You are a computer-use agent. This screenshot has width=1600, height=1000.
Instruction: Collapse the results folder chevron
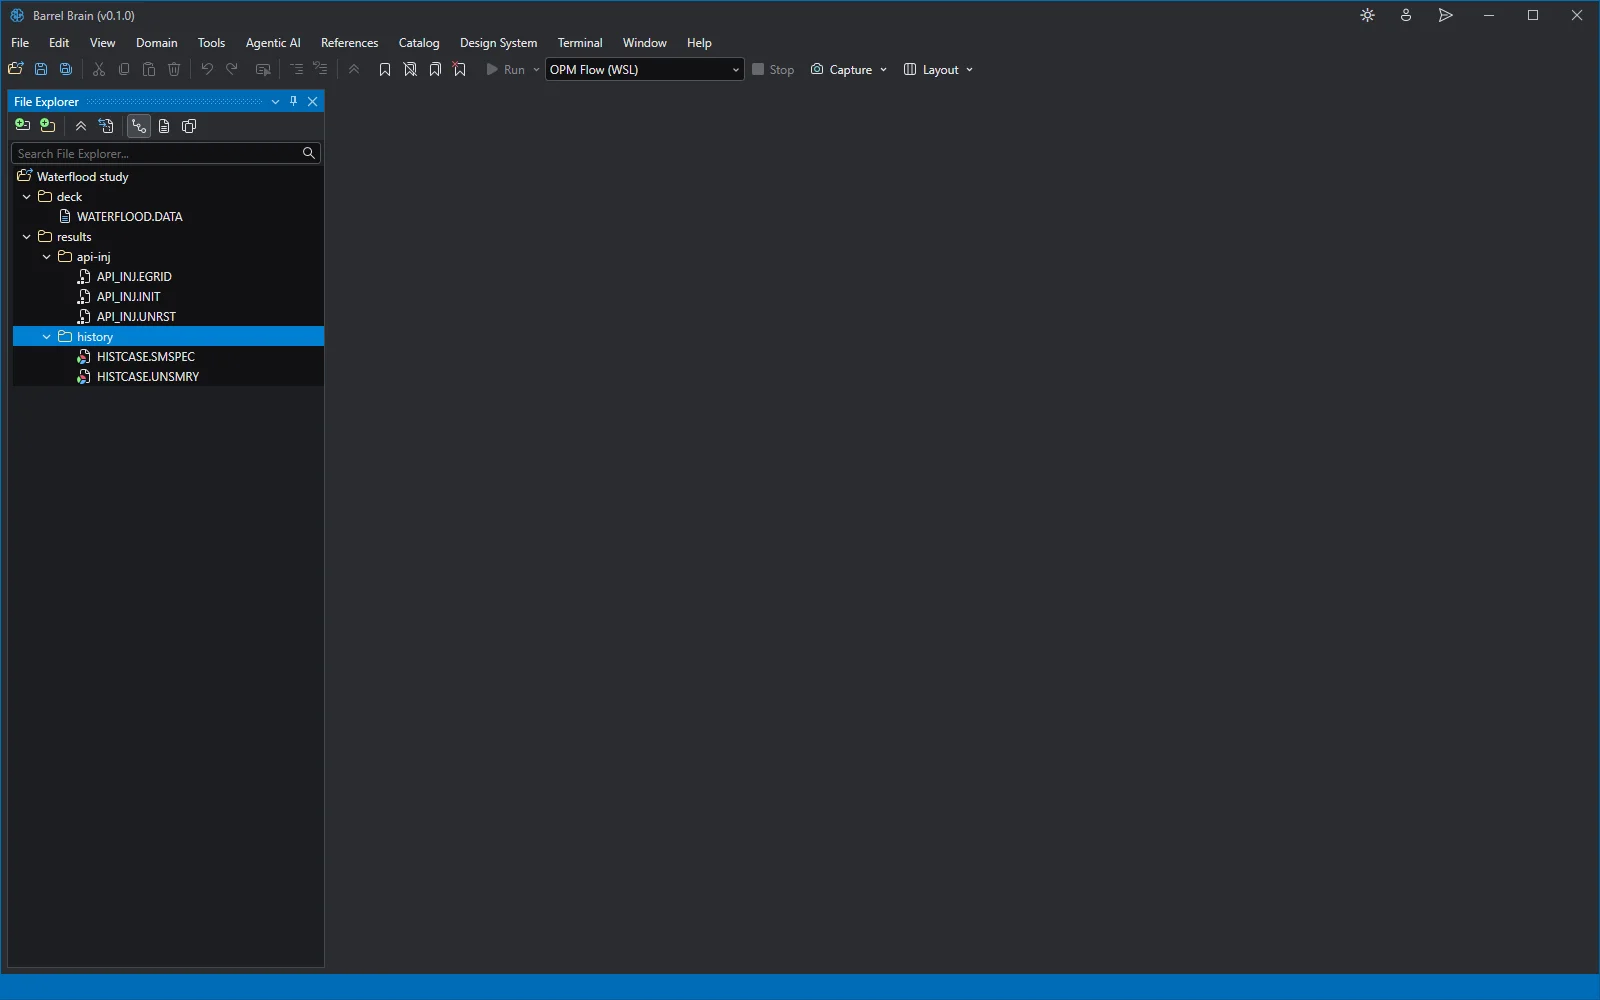tap(27, 237)
